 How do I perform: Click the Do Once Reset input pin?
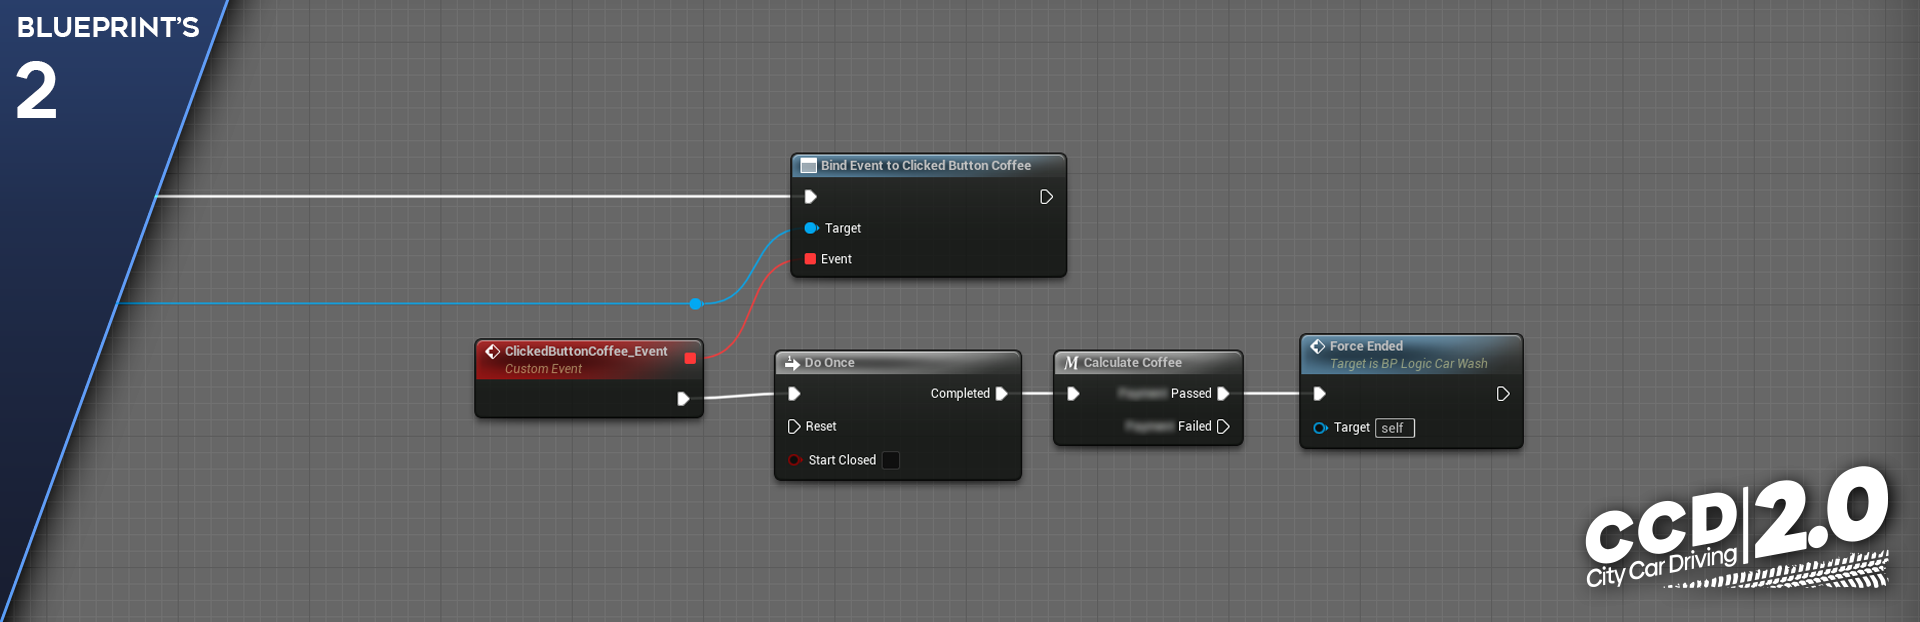794,427
